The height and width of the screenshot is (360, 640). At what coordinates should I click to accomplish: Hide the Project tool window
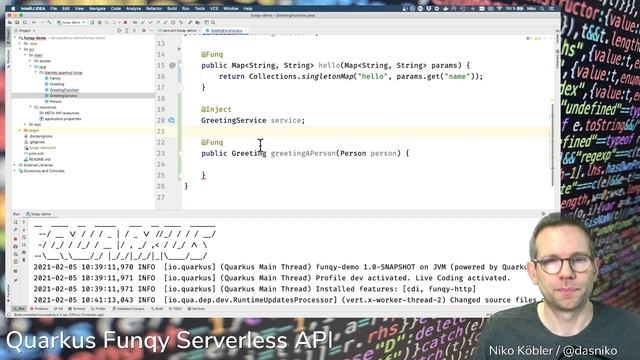click(x=151, y=31)
